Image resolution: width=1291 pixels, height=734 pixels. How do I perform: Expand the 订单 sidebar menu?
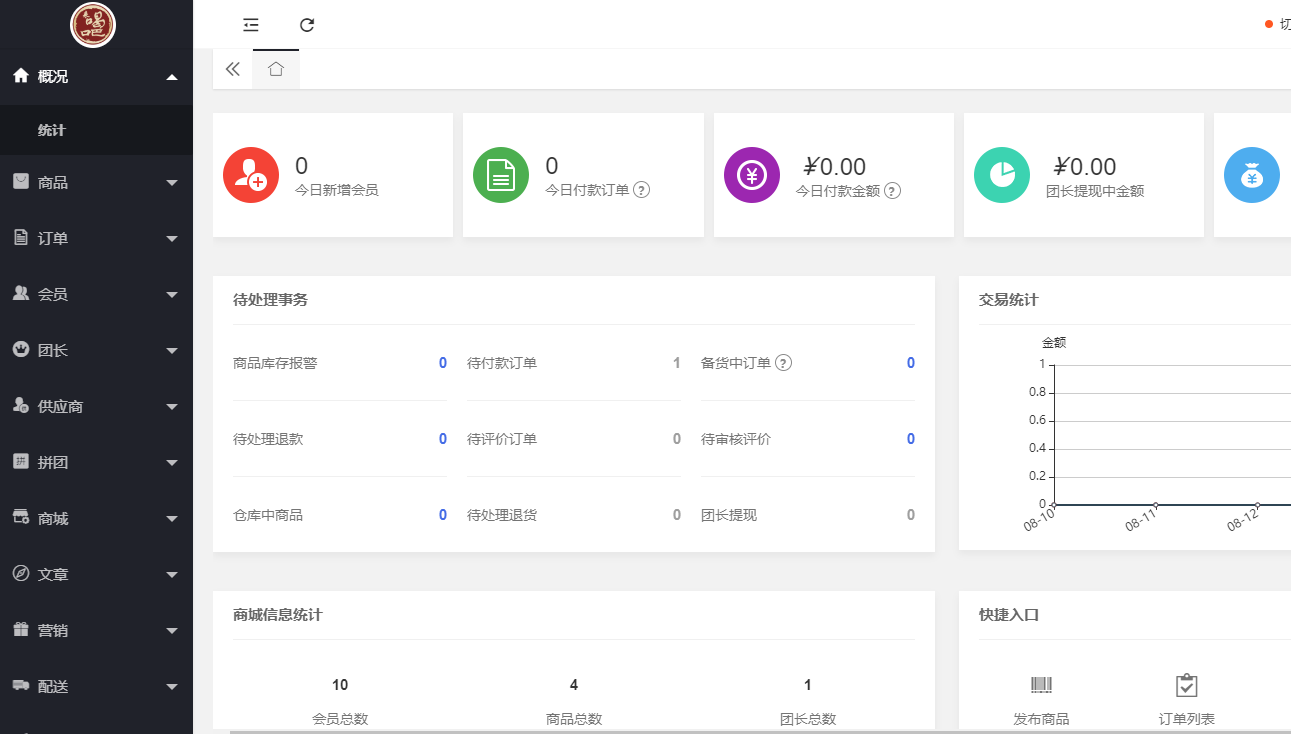pyautogui.click(x=96, y=238)
